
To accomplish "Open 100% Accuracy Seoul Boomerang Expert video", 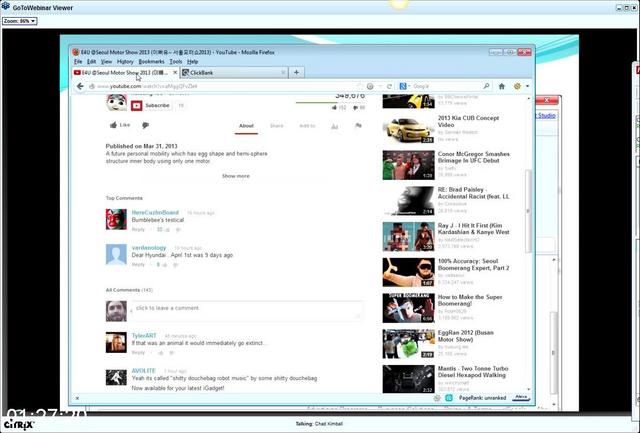I will coord(473,264).
